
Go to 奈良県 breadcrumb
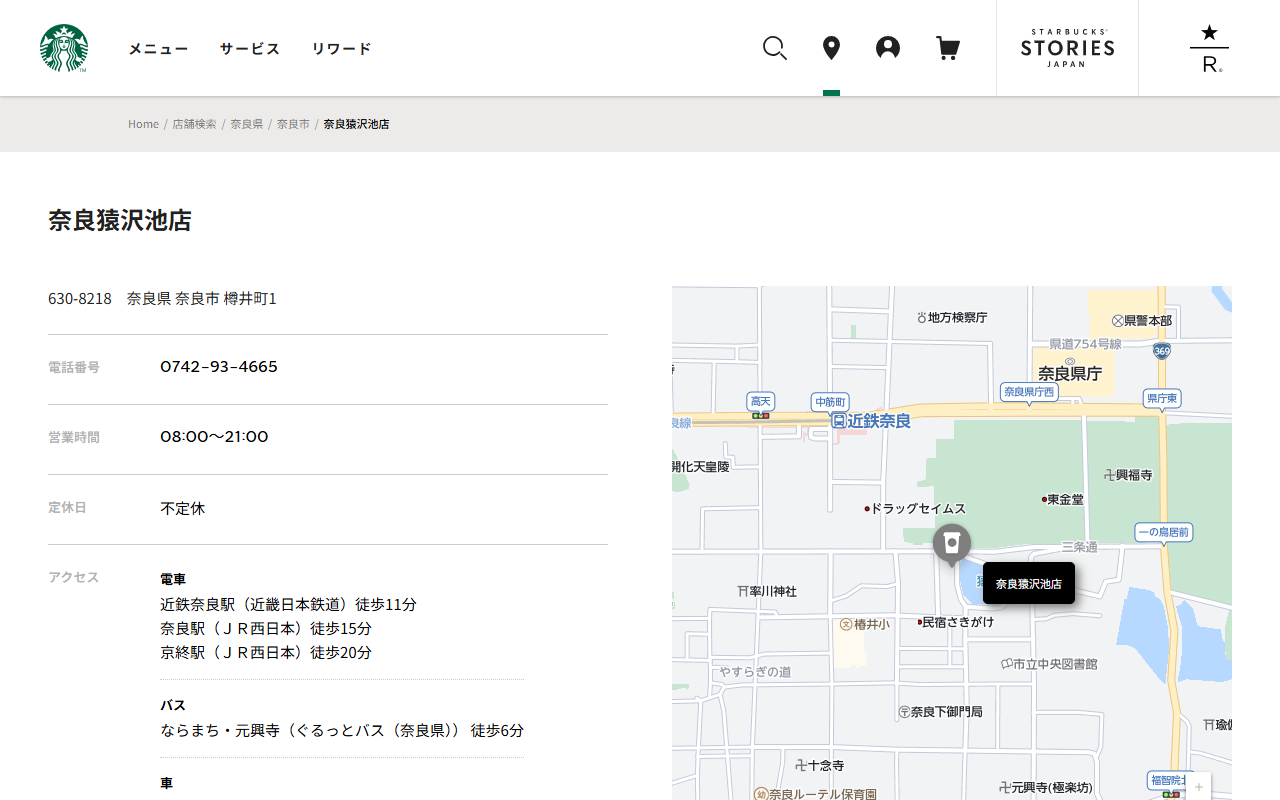247,124
